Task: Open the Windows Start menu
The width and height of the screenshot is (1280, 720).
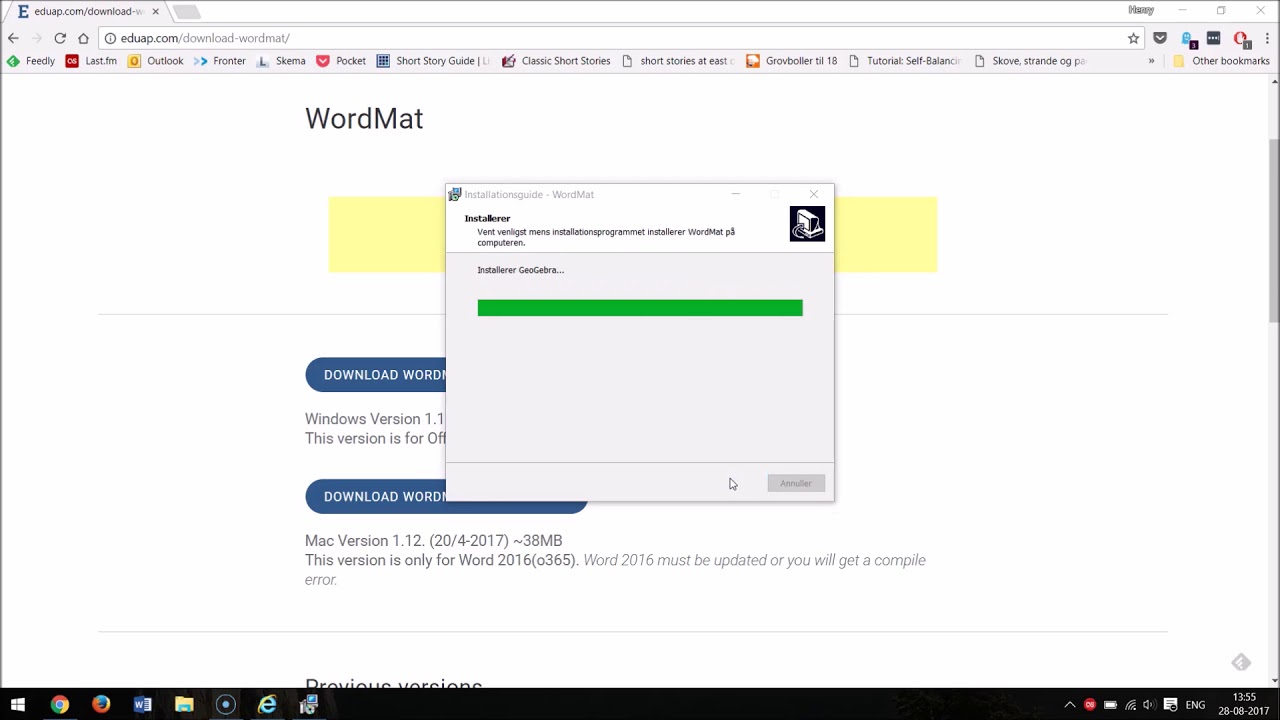Action: pos(18,705)
